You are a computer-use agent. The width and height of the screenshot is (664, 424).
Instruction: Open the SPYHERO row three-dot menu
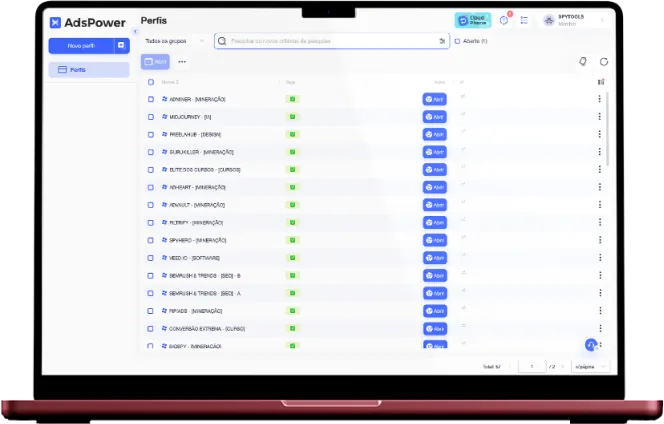[x=600, y=240]
